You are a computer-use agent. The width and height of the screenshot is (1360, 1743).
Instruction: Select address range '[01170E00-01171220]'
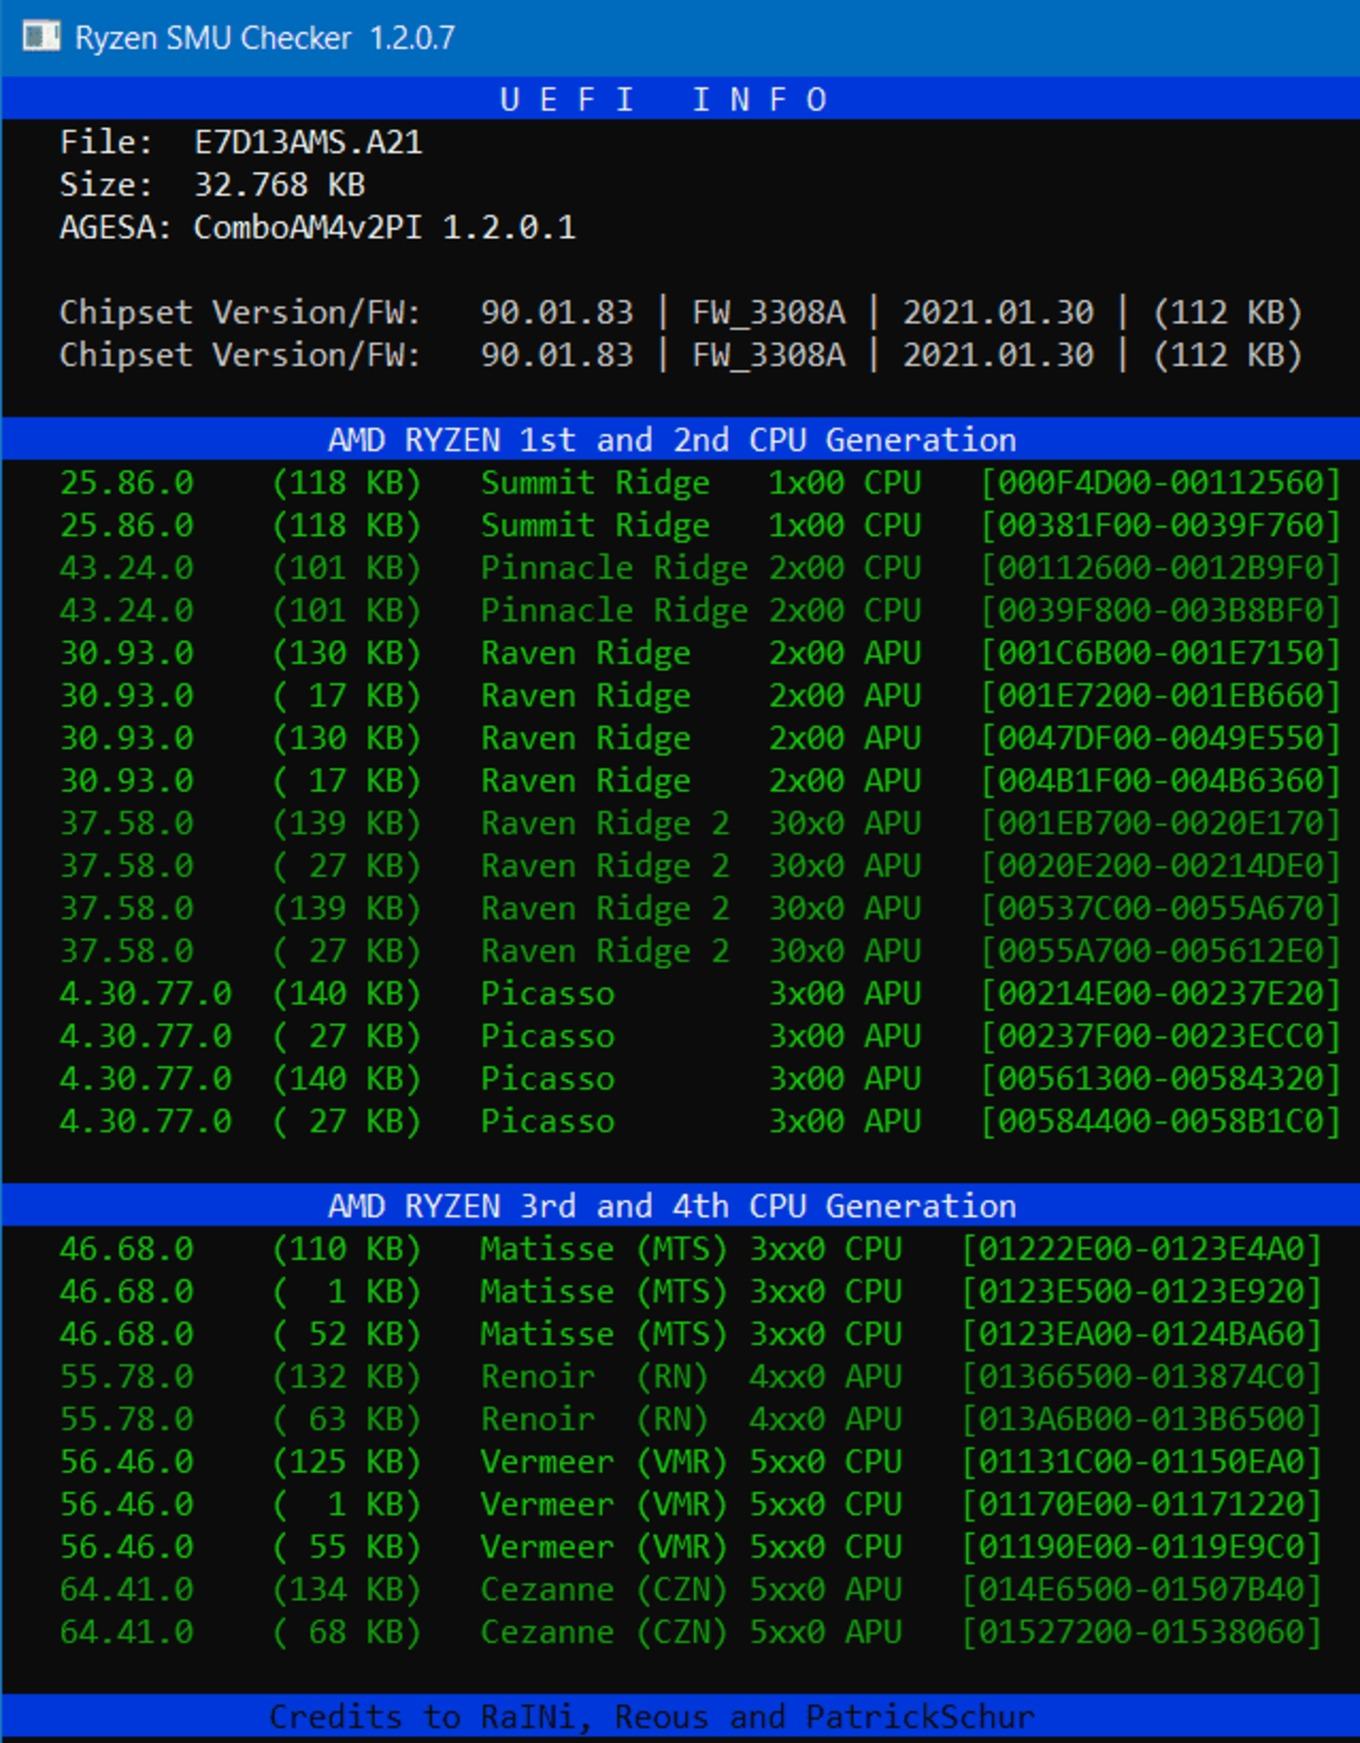click(1141, 1504)
